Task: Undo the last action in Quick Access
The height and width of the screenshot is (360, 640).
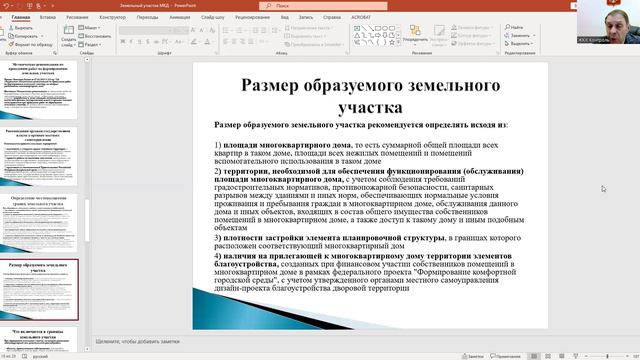Action: click(x=6, y=6)
